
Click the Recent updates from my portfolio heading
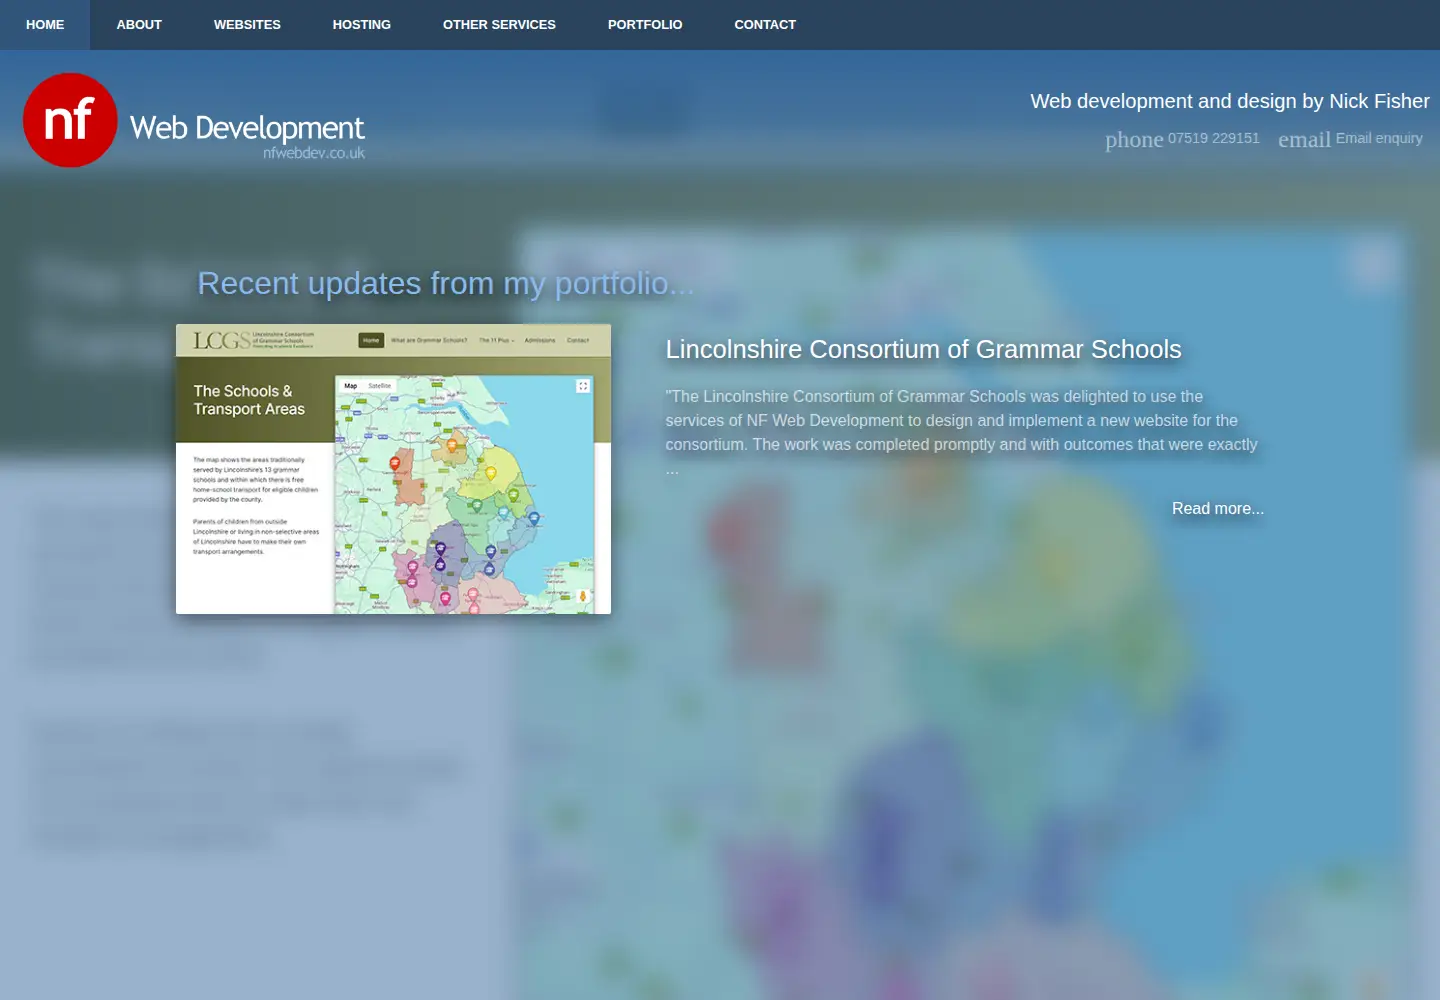coord(446,283)
